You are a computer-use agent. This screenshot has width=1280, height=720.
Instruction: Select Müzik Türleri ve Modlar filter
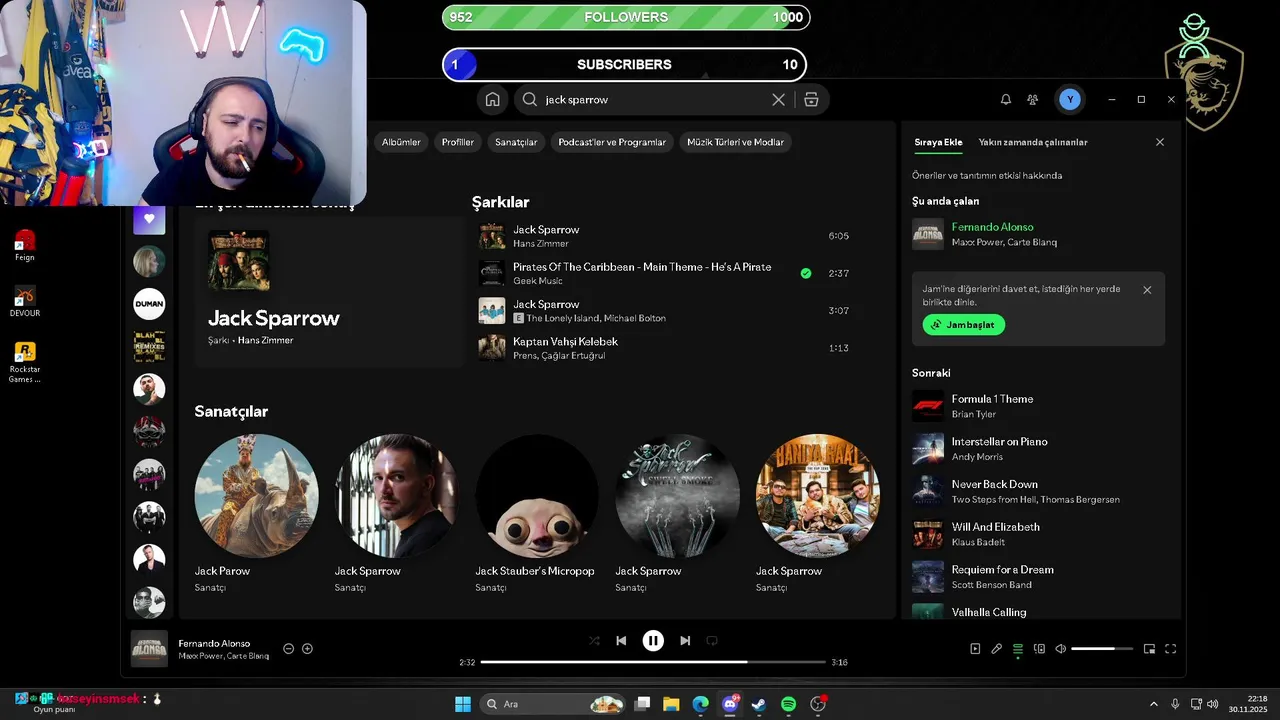coord(735,142)
